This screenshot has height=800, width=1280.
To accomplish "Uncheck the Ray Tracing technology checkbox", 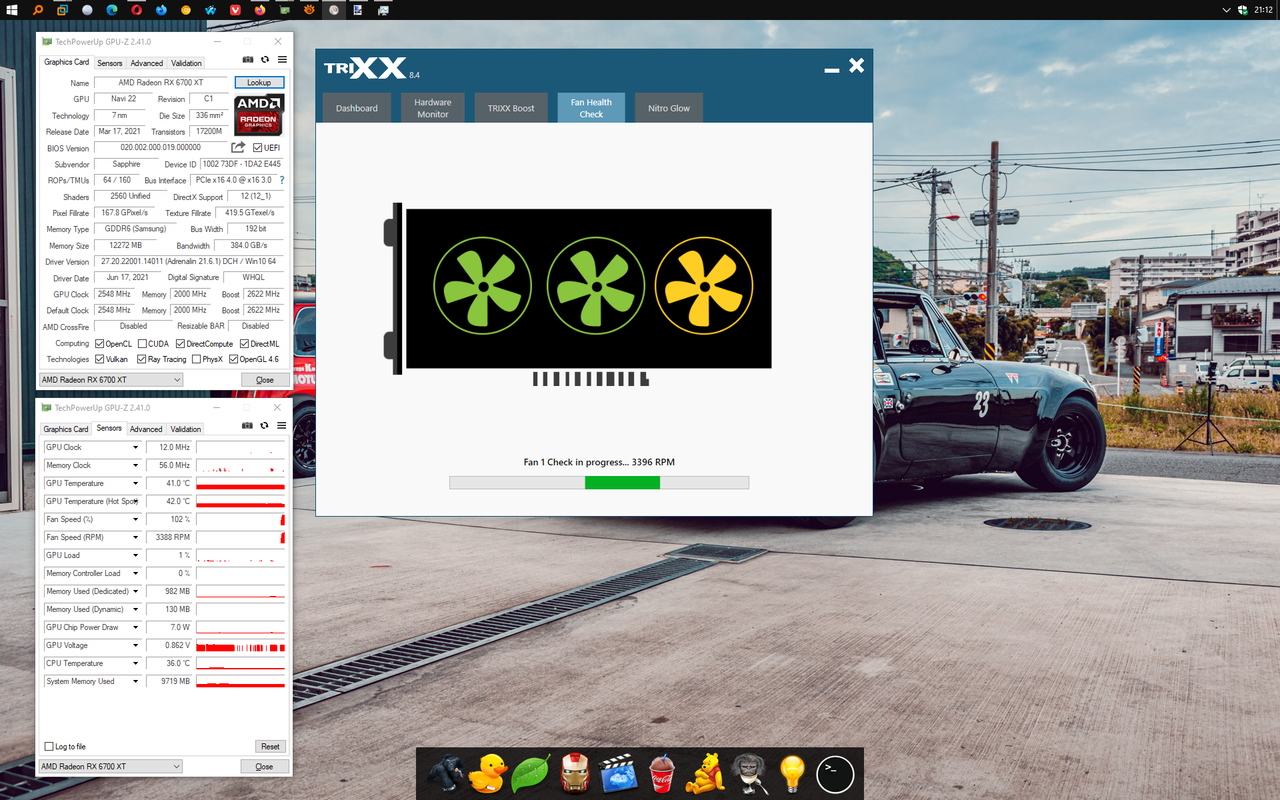I will 141,359.
